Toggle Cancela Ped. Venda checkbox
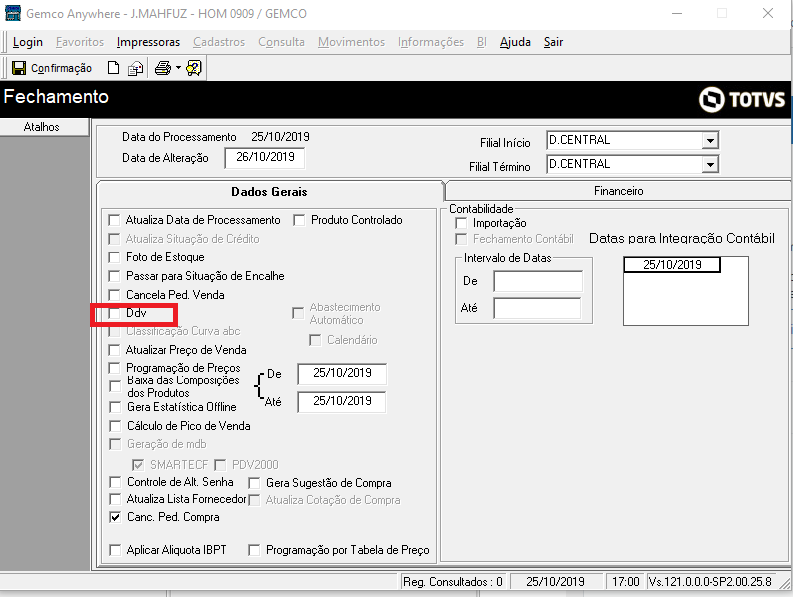793x597 pixels. tap(114, 294)
